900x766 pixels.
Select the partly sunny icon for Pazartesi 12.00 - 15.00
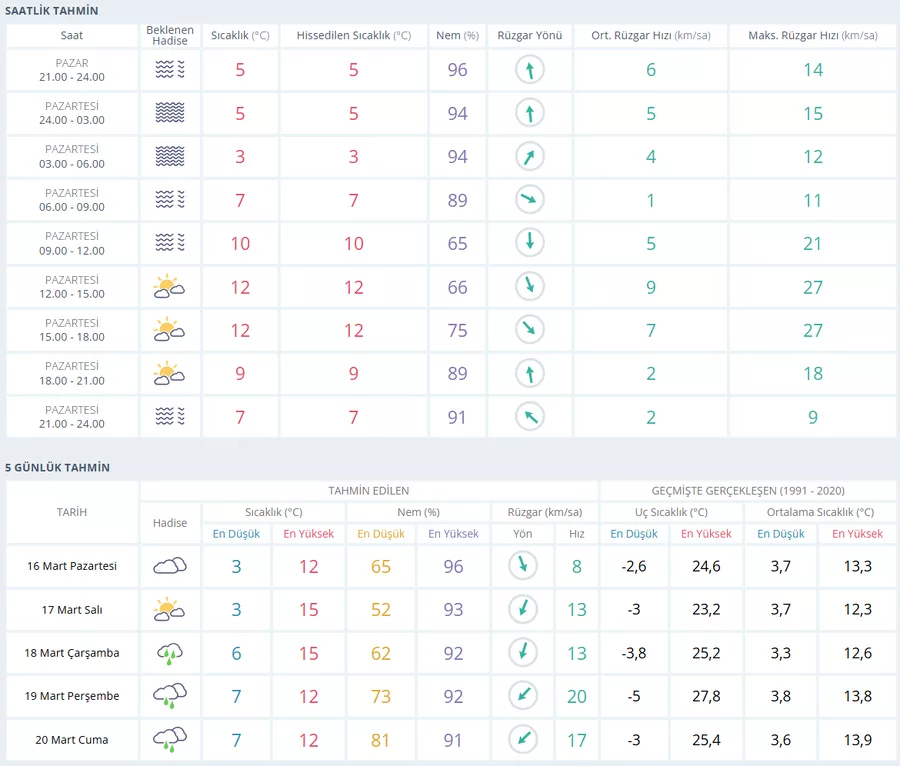(x=170, y=287)
